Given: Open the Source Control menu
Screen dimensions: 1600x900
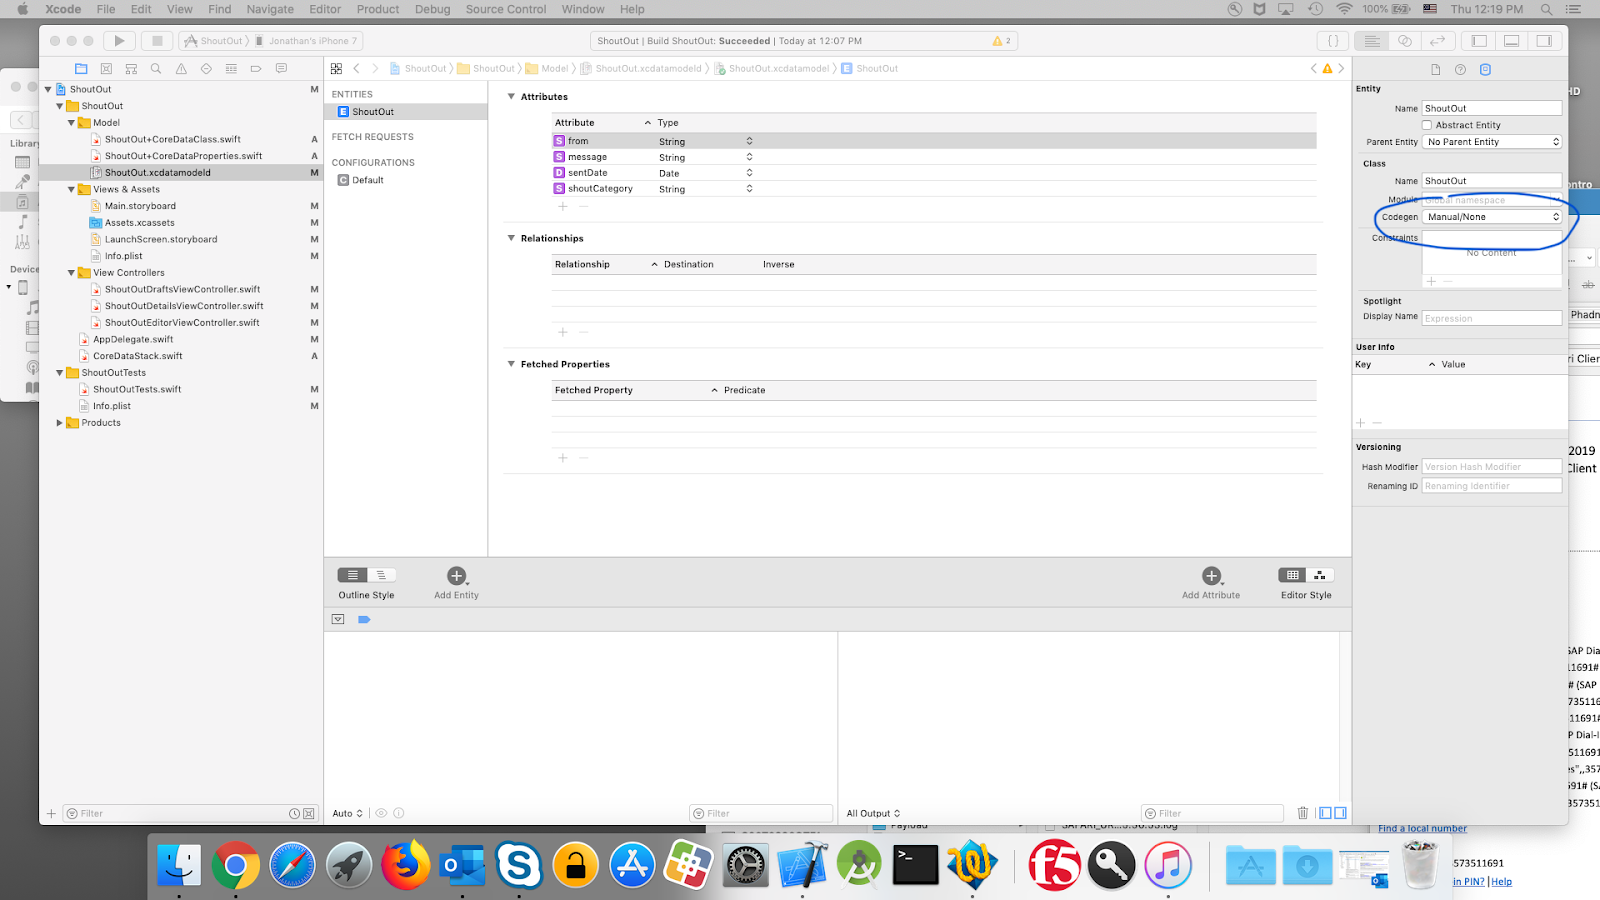Looking at the screenshot, I should tap(506, 9).
